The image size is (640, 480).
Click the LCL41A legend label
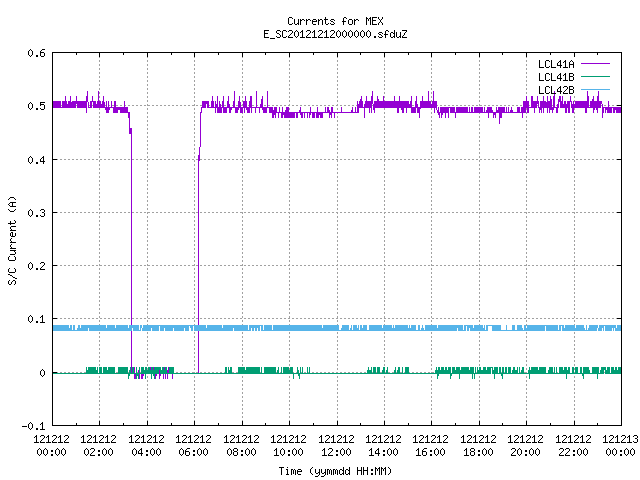556,64
